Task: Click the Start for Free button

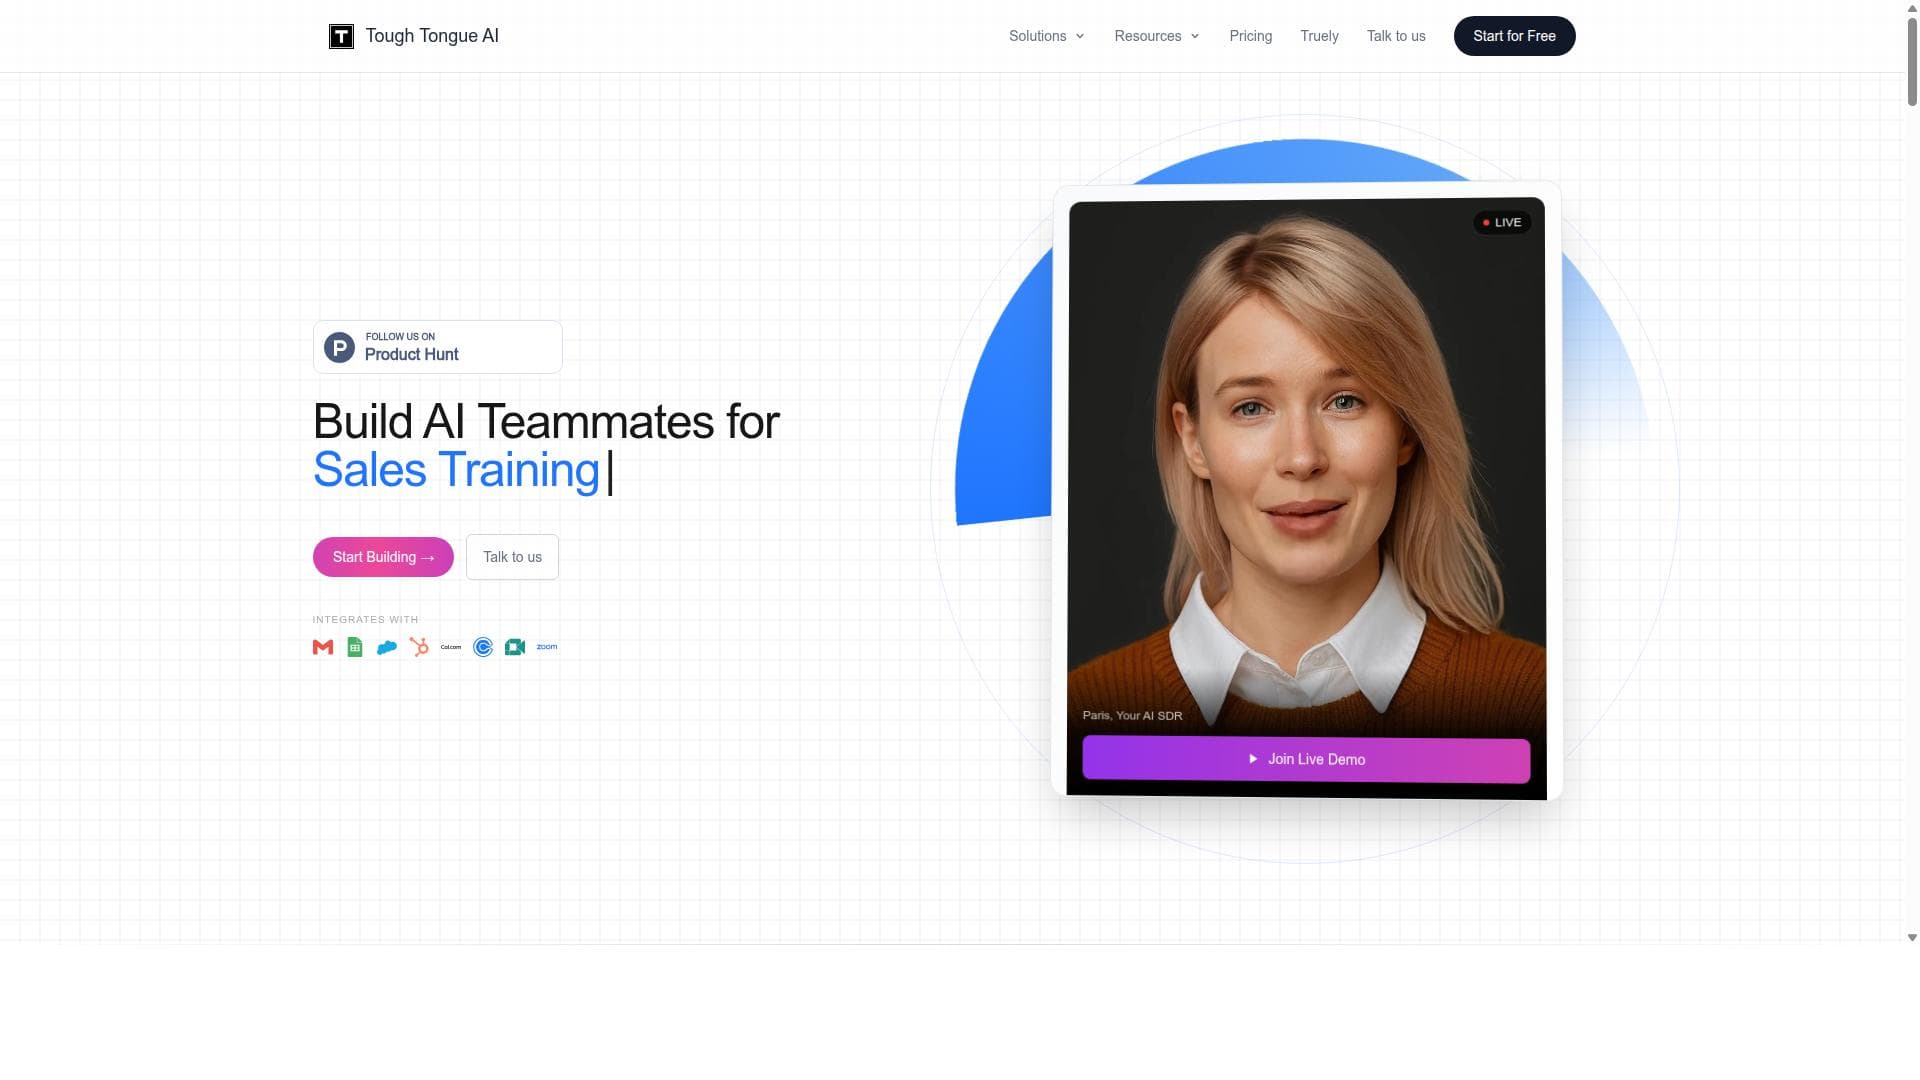Action: click(x=1514, y=36)
